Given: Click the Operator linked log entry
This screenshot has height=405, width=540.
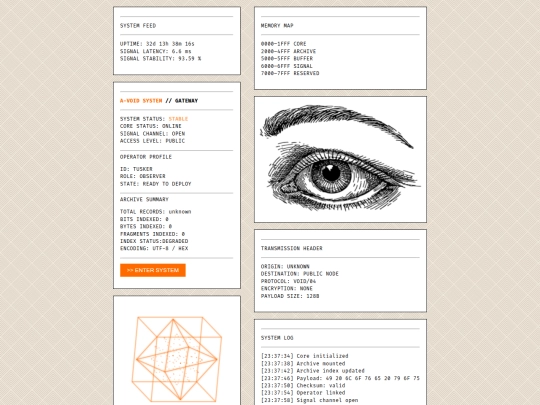Looking at the screenshot, I should (303, 393).
